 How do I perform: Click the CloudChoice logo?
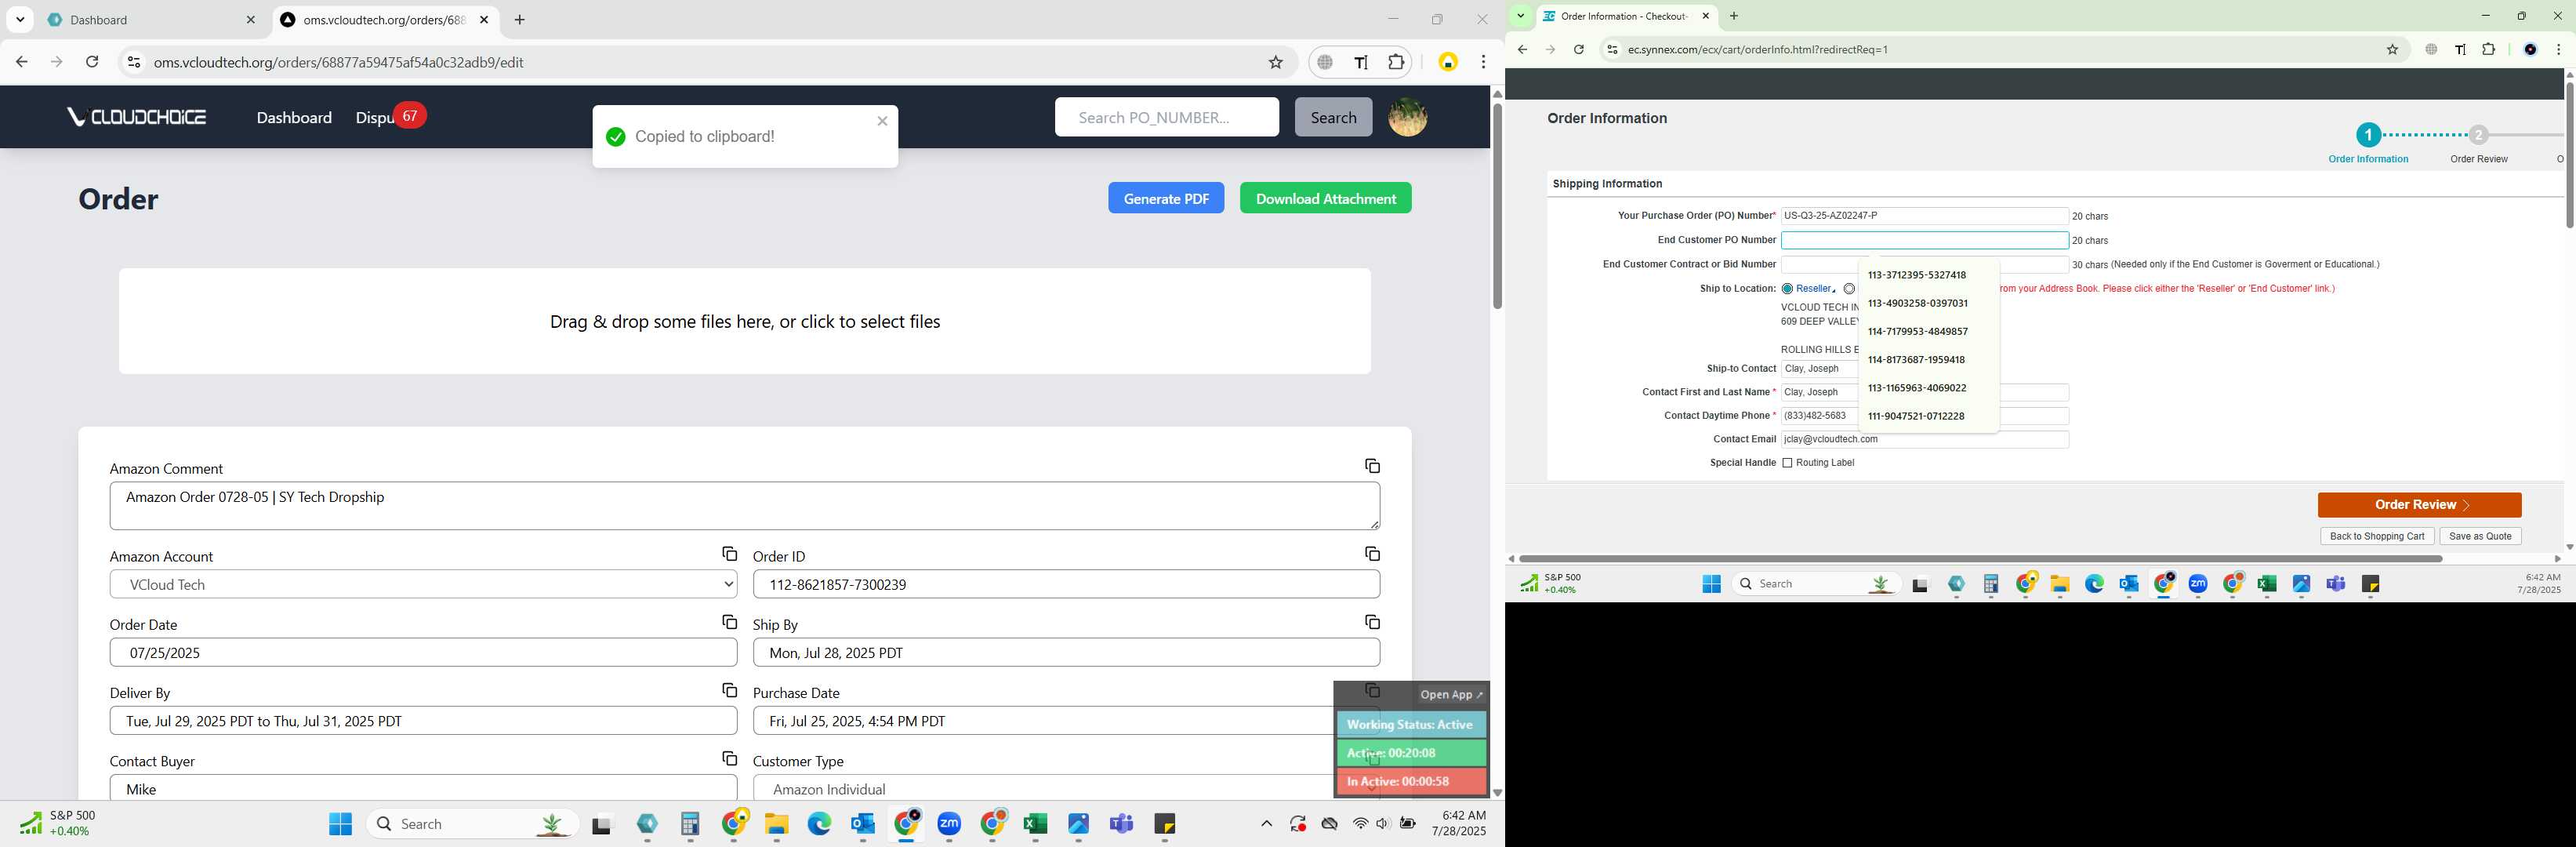coord(137,117)
